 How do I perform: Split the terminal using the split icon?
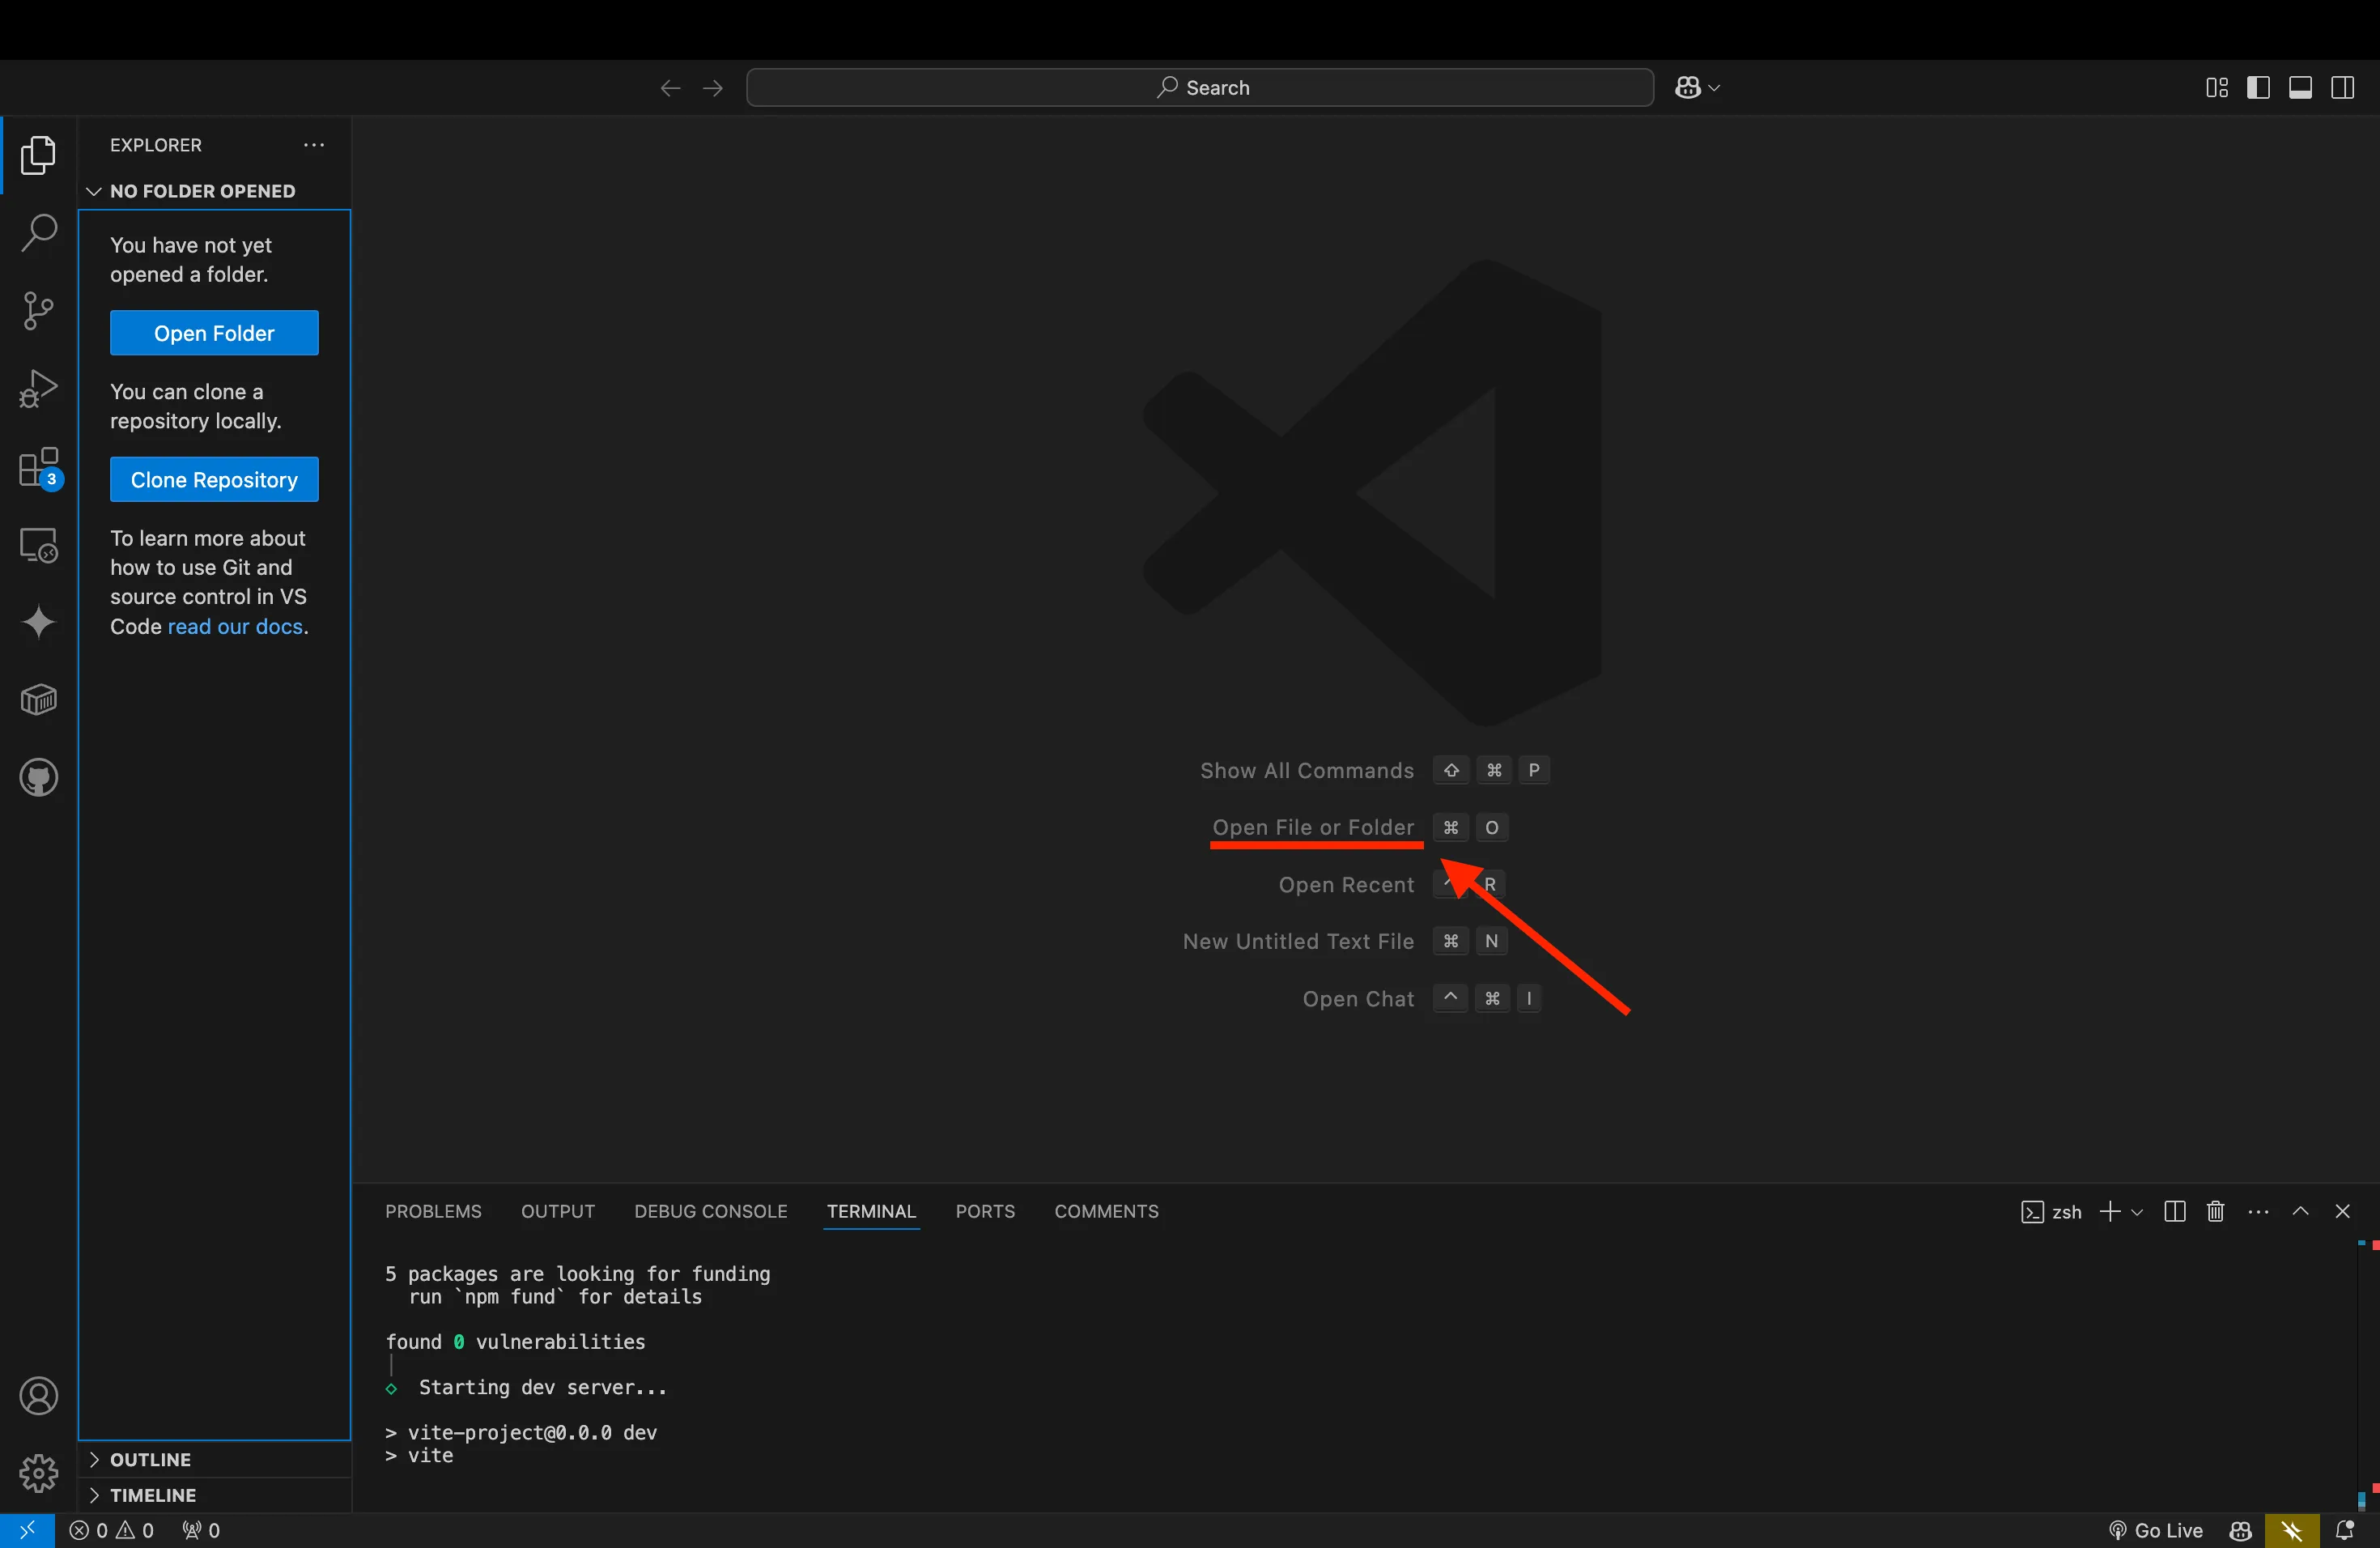tap(2175, 1211)
